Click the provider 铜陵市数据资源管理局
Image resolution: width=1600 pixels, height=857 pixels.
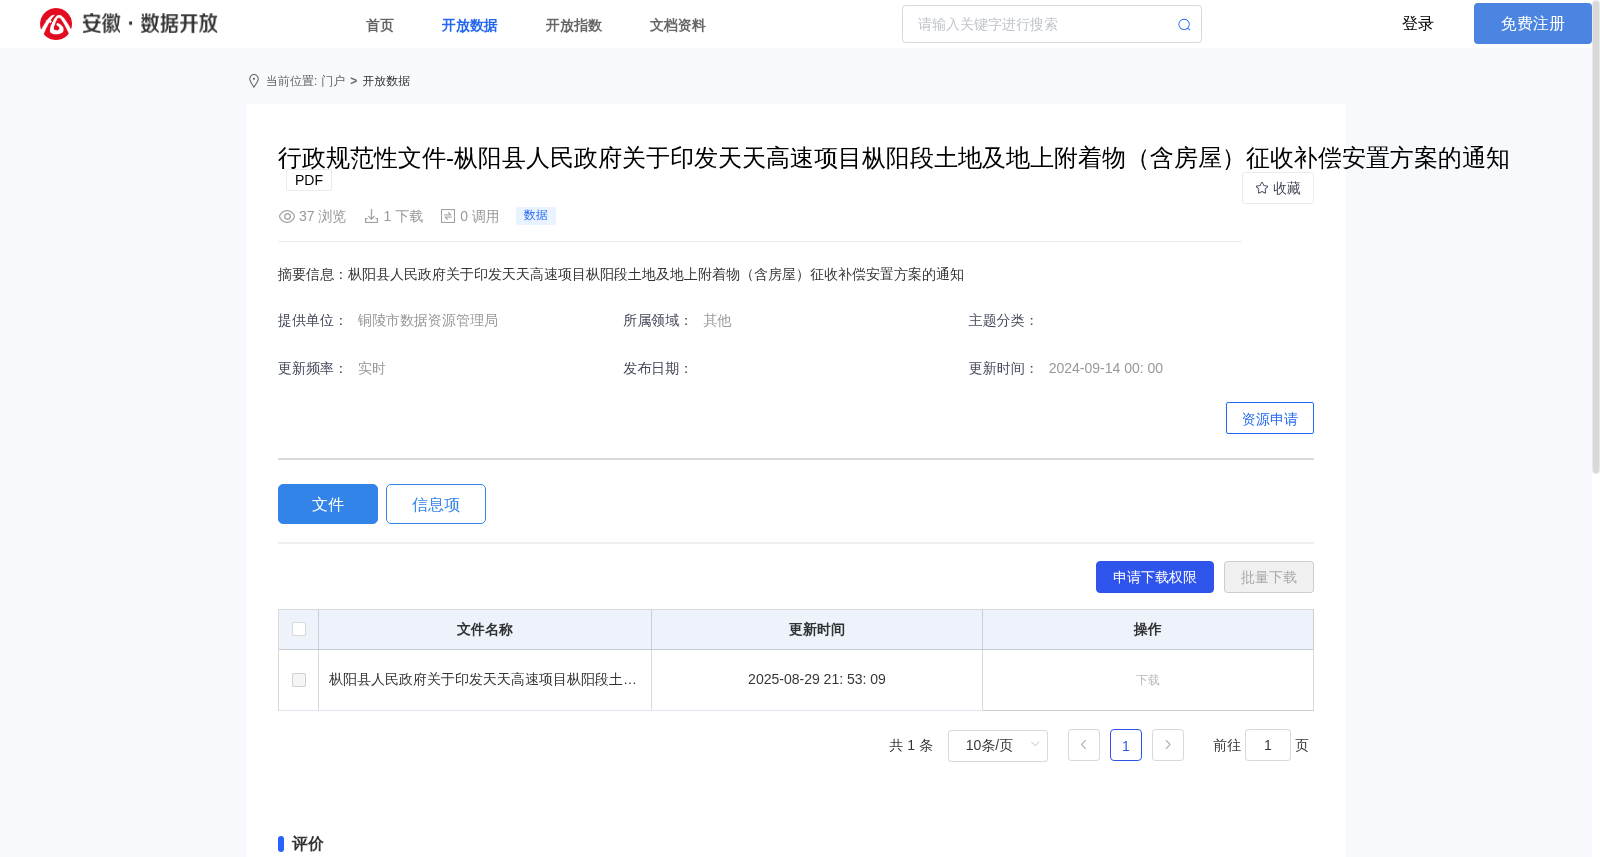click(x=428, y=320)
